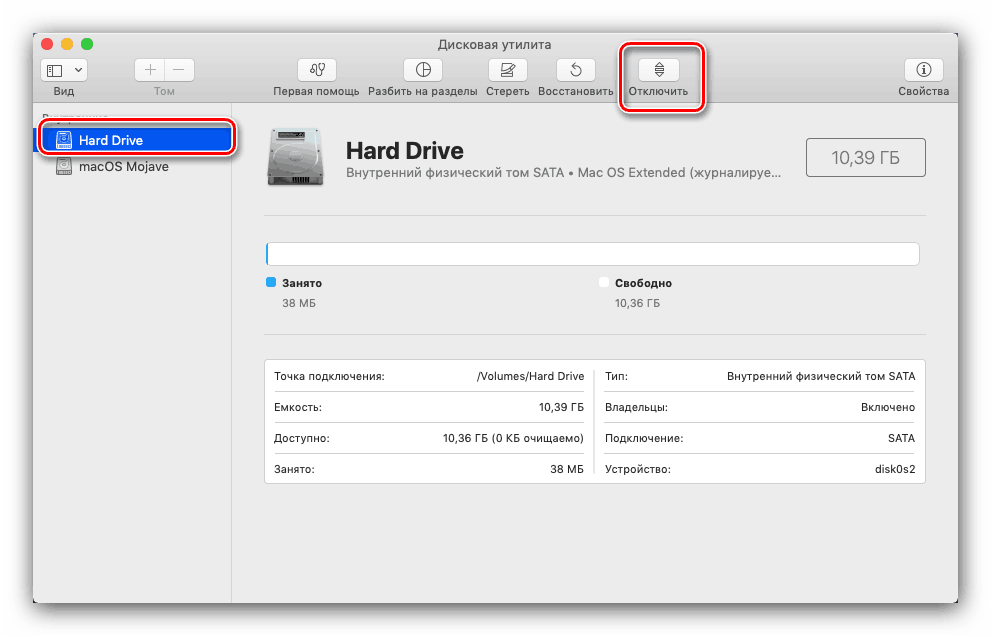Zoom window with green button
This screenshot has width=991, height=636.
point(87,44)
